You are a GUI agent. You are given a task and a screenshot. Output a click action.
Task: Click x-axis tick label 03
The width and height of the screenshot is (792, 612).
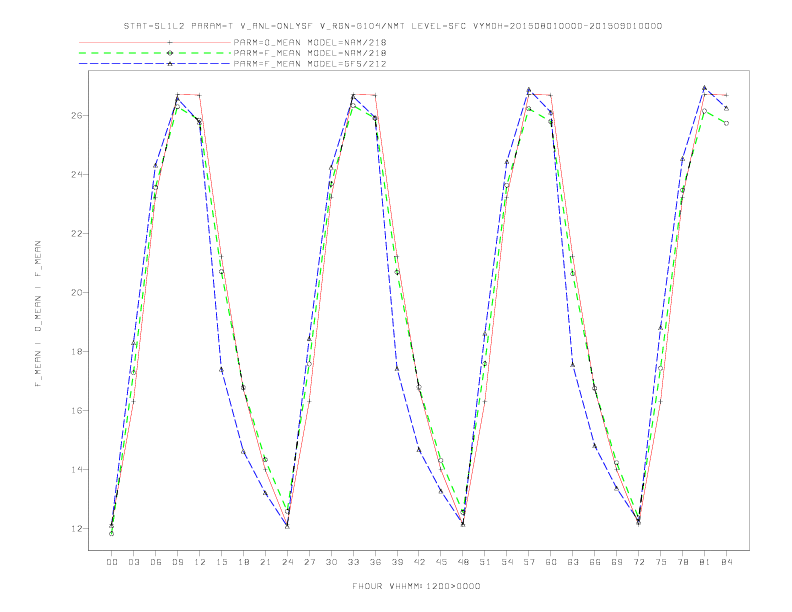pyautogui.click(x=133, y=562)
